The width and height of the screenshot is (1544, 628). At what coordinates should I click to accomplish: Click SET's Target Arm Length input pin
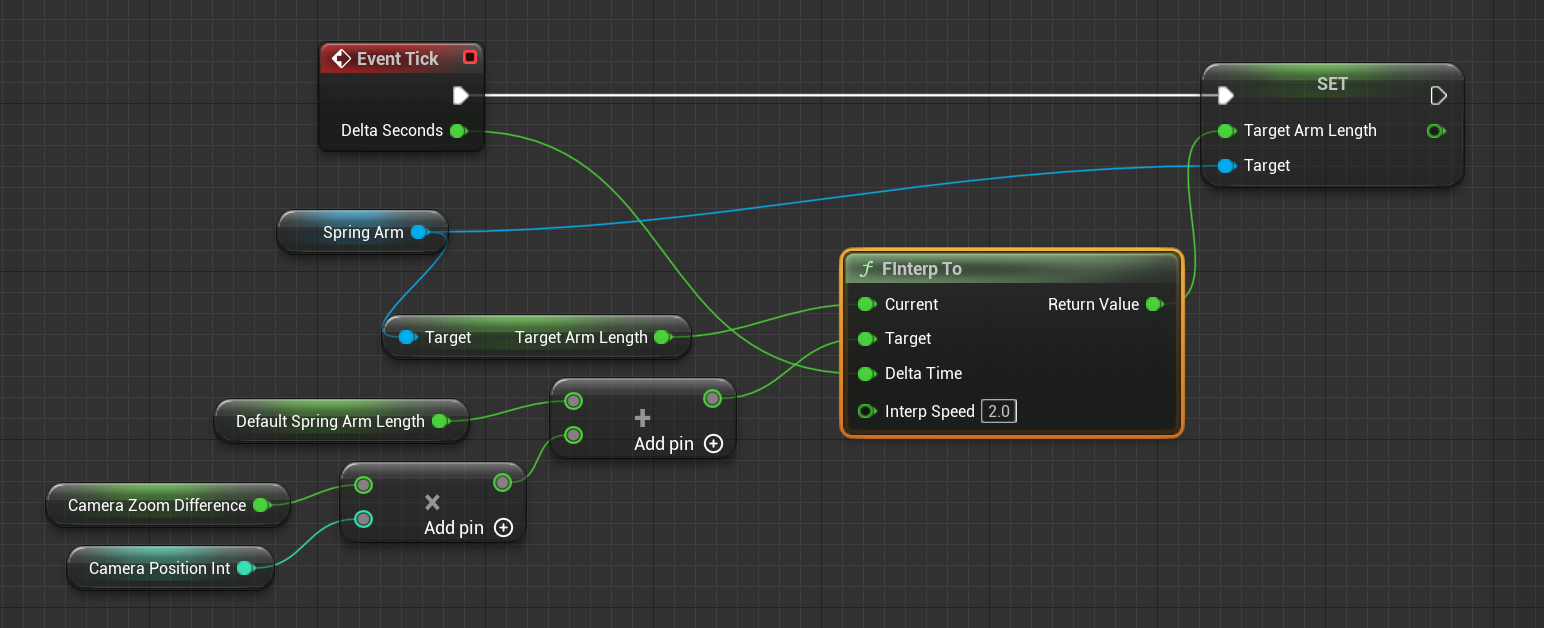pos(1227,130)
